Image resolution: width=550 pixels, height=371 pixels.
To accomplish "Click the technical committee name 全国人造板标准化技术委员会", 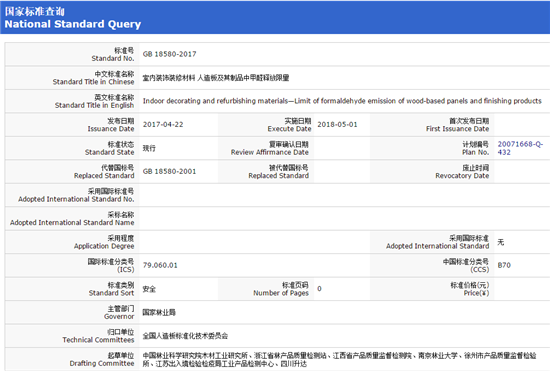I will pos(185,336).
